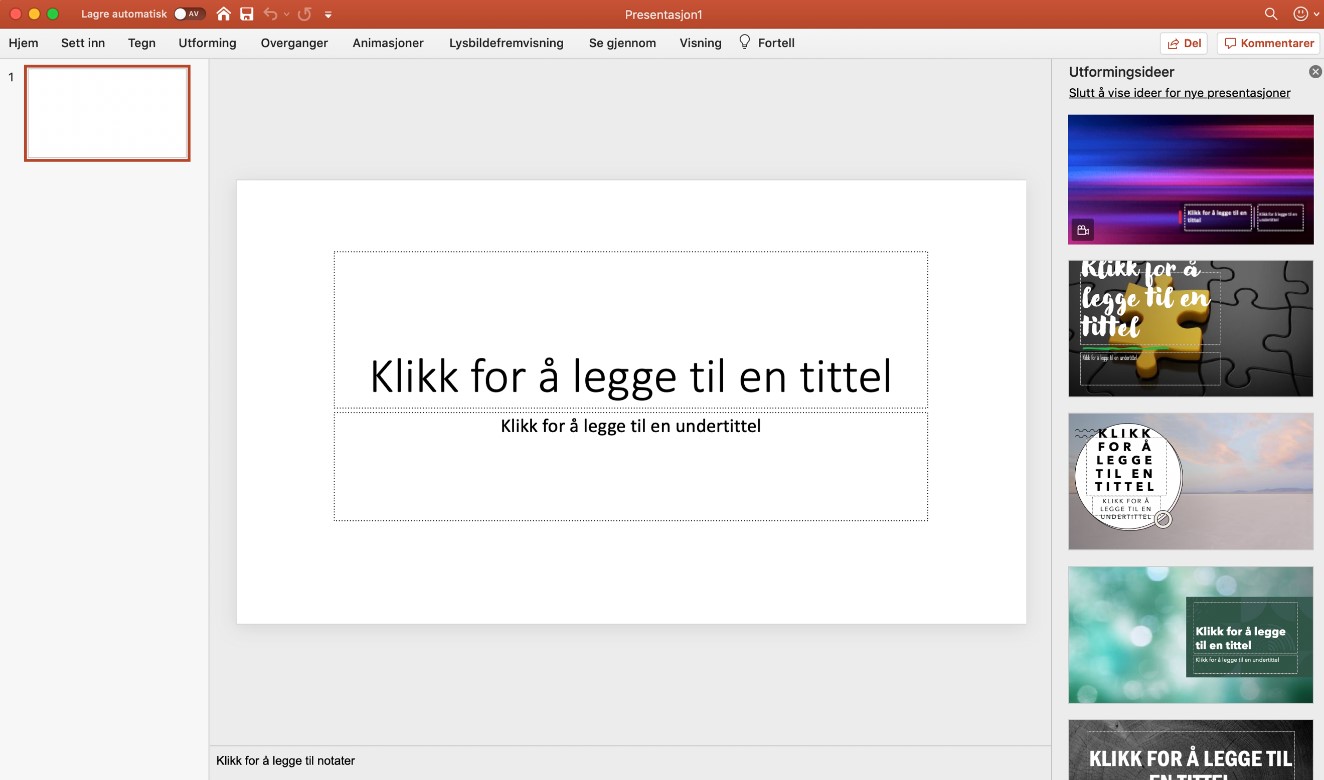Click the Presentasjon1 document title
The image size is (1324, 780).
663,15
